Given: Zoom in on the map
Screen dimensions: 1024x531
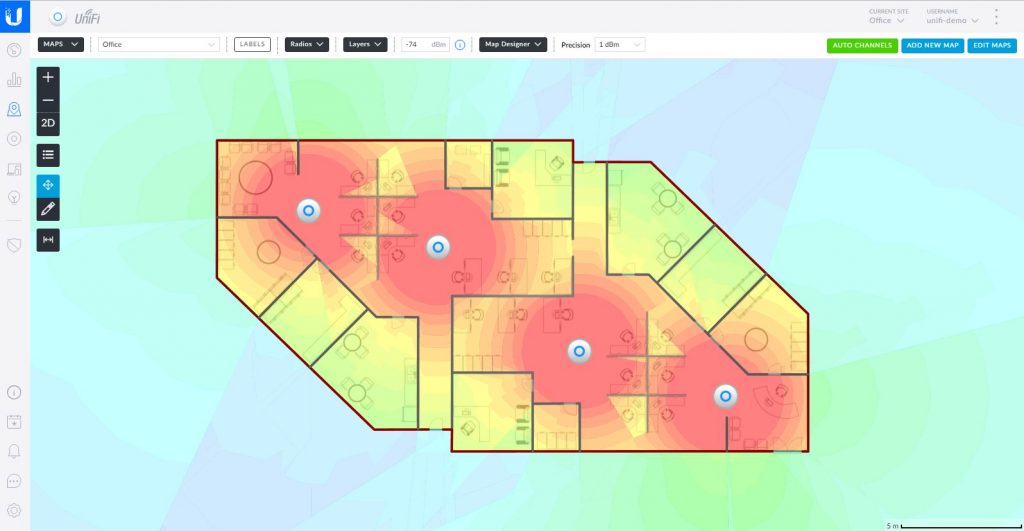Looking at the screenshot, I should 48,77.
